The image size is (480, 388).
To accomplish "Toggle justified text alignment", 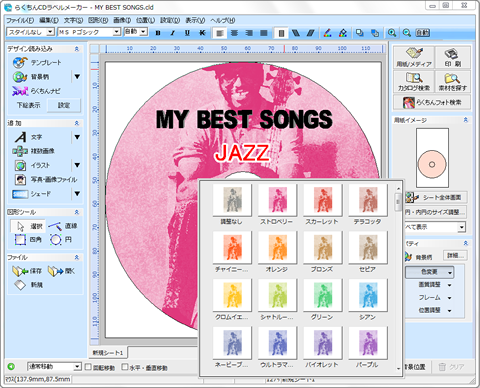I will (x=264, y=33).
